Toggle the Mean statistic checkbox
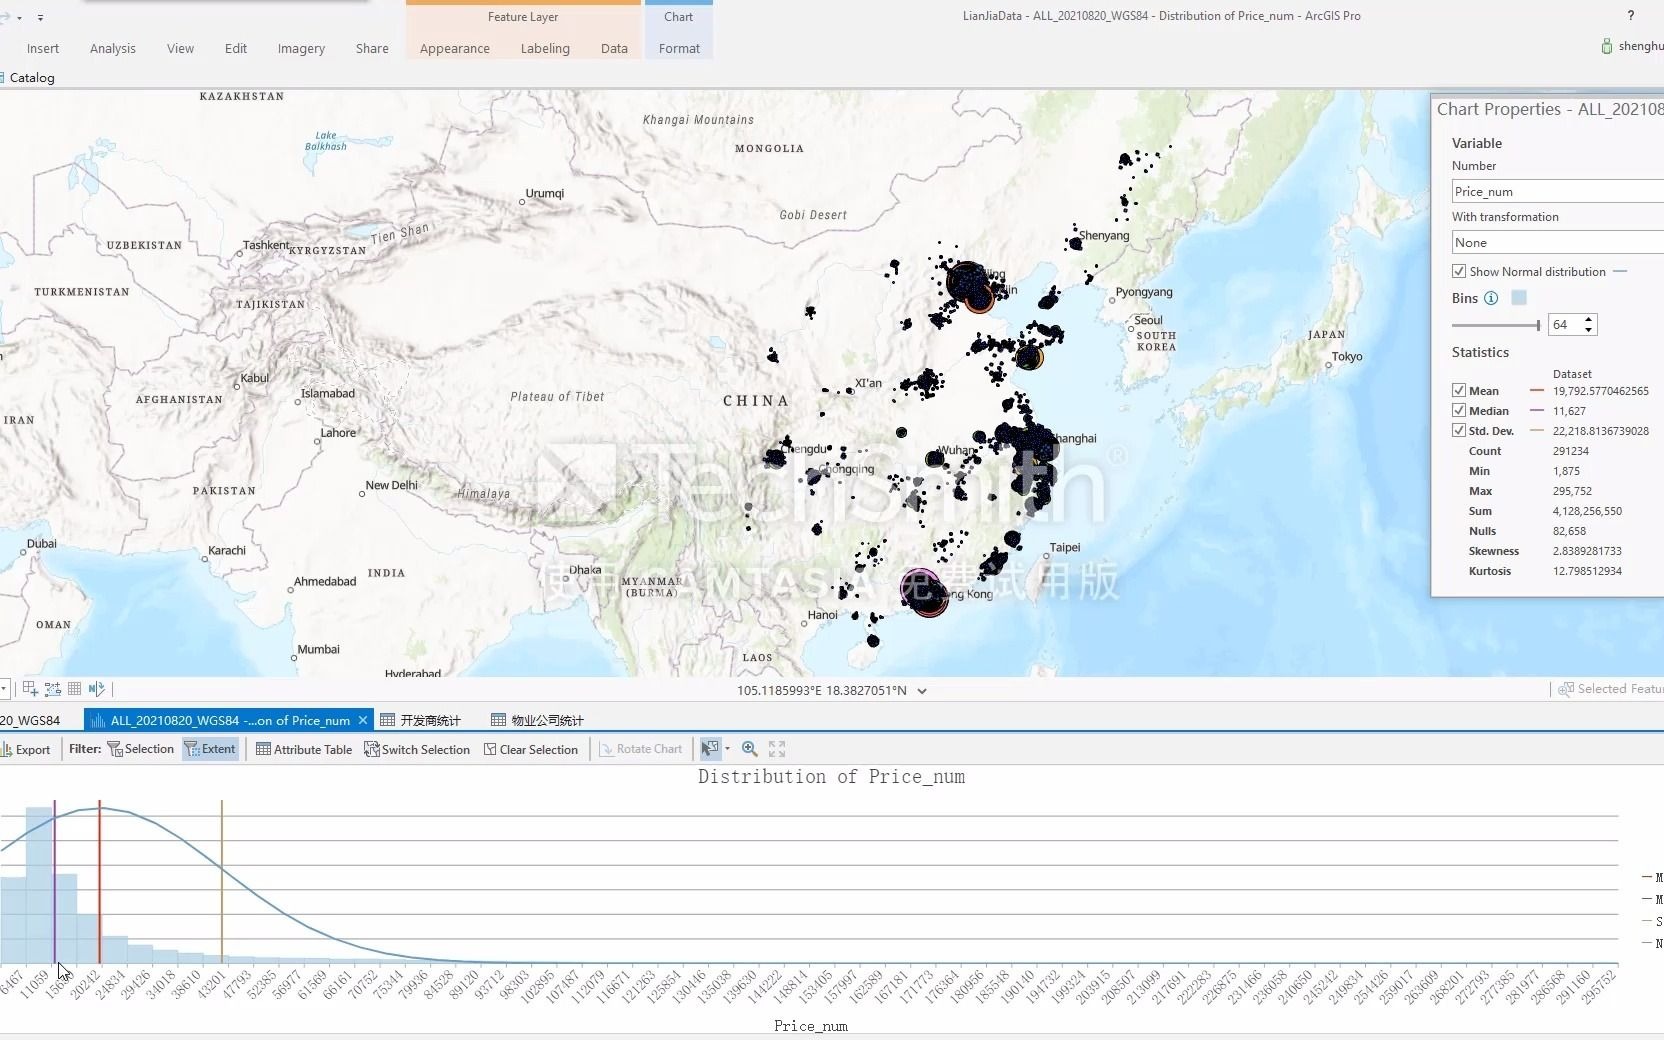Screen dimensions: 1664x1040 click(x=1459, y=390)
